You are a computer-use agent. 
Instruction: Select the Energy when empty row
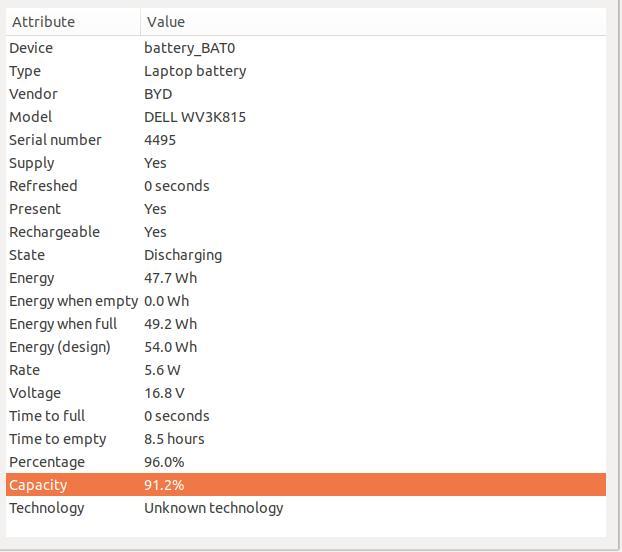(306, 301)
